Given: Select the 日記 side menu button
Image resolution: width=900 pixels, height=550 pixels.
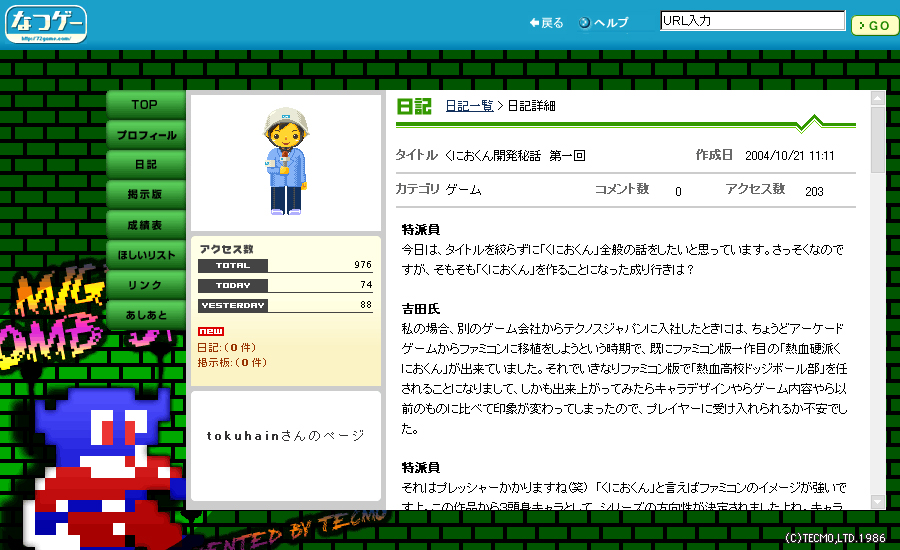Looking at the screenshot, I should tap(146, 165).
